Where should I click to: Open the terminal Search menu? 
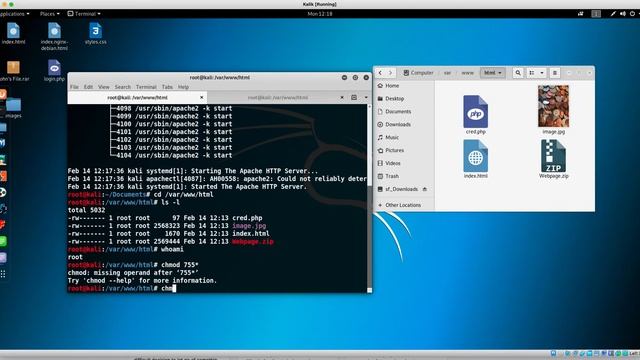coord(122,87)
